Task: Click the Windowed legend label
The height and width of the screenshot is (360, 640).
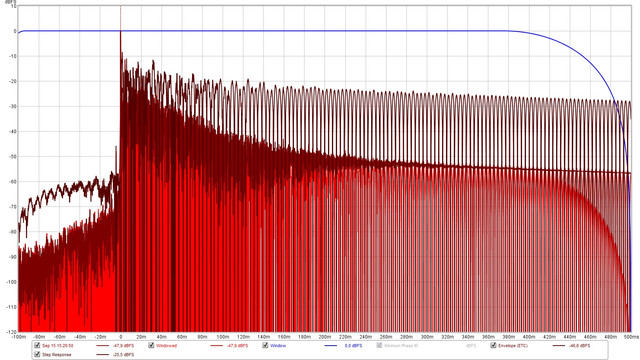Action: 167,346
